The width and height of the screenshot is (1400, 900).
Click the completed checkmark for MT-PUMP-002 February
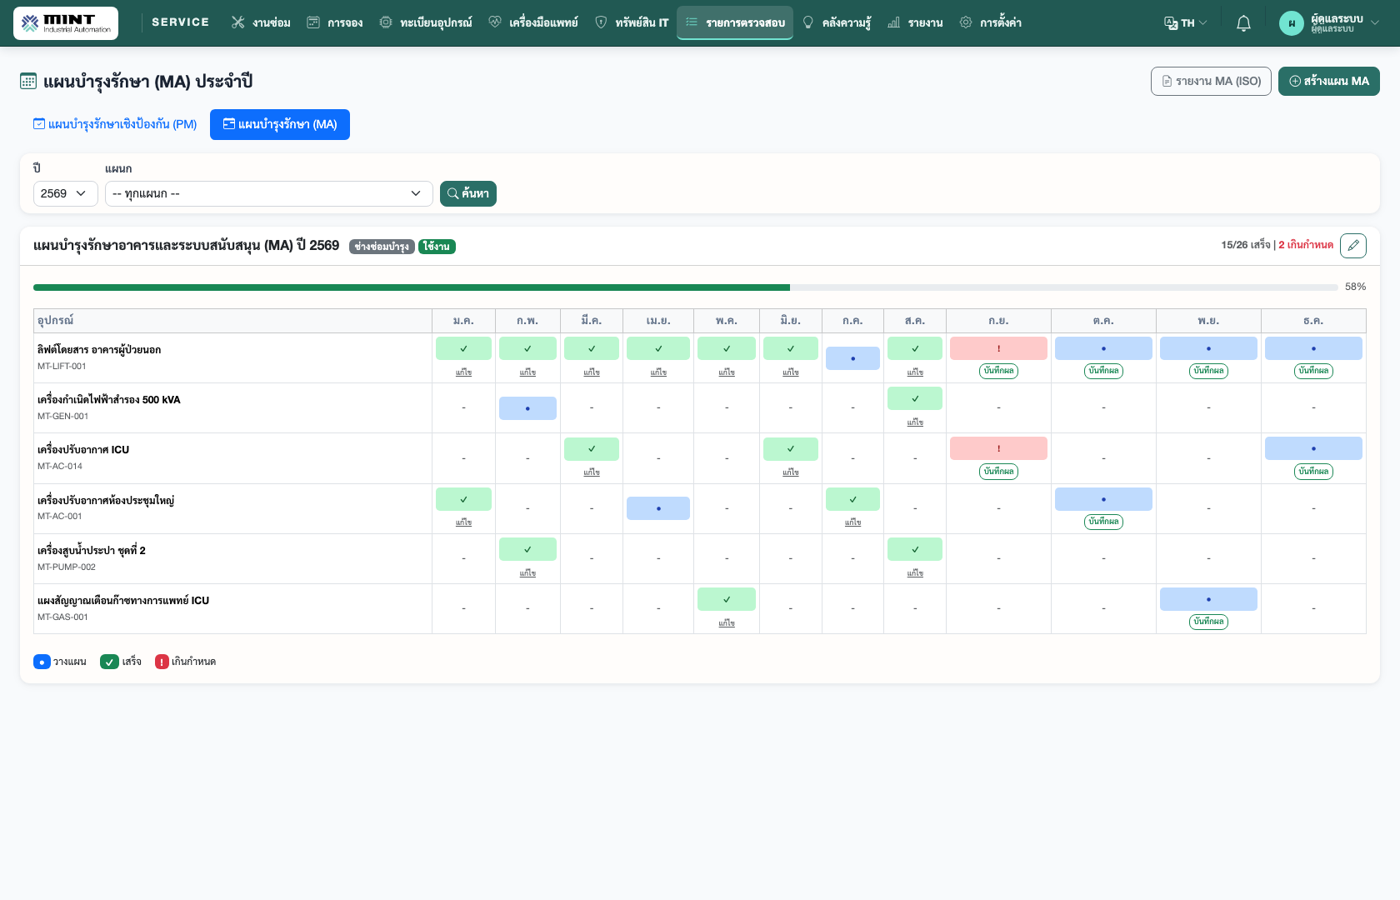coord(527,549)
